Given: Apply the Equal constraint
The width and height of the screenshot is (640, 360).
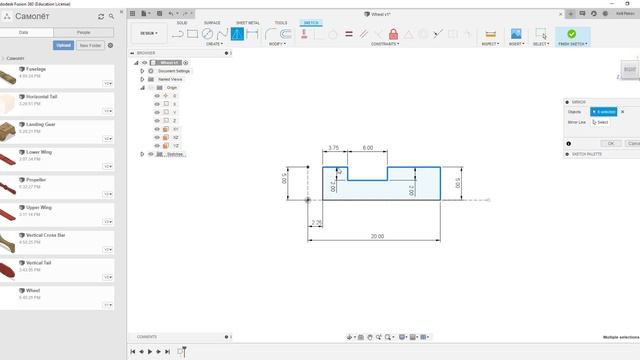Looking at the screenshot, I should point(349,34).
